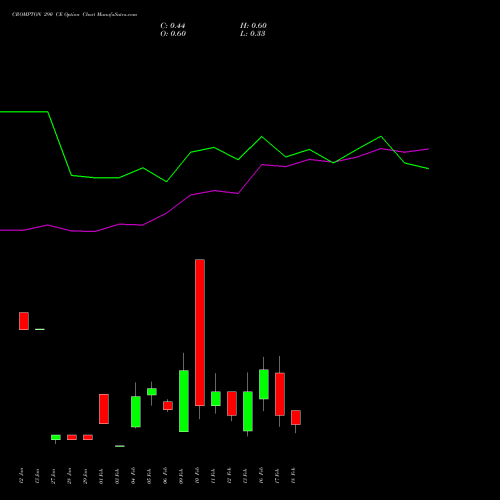Click the green candle for 13 Feb
This screenshot has width=500, height=500.
click(248, 411)
